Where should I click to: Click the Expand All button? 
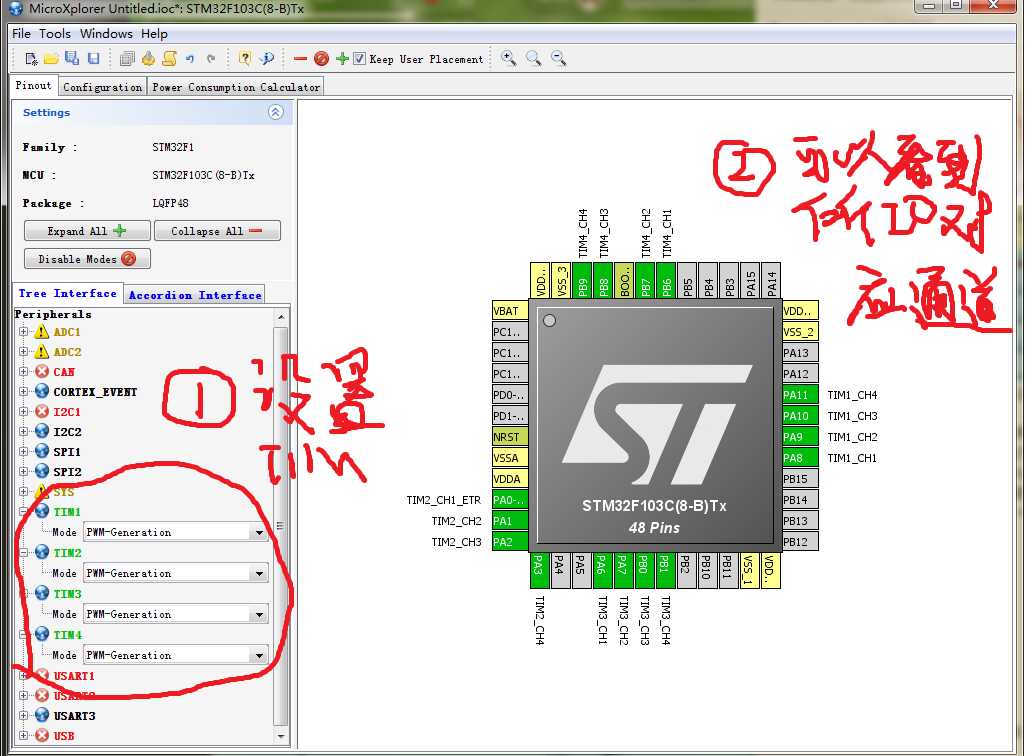coord(87,231)
